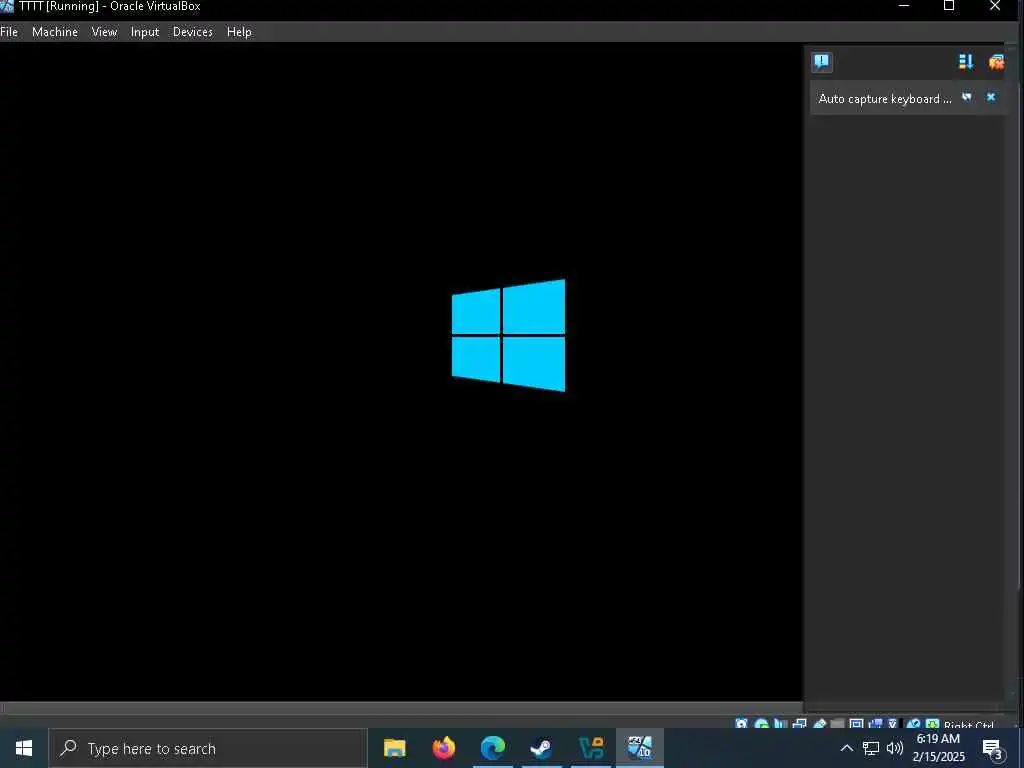Open the Machine menu
Image resolution: width=1024 pixels, height=768 pixels.
pyautogui.click(x=55, y=31)
